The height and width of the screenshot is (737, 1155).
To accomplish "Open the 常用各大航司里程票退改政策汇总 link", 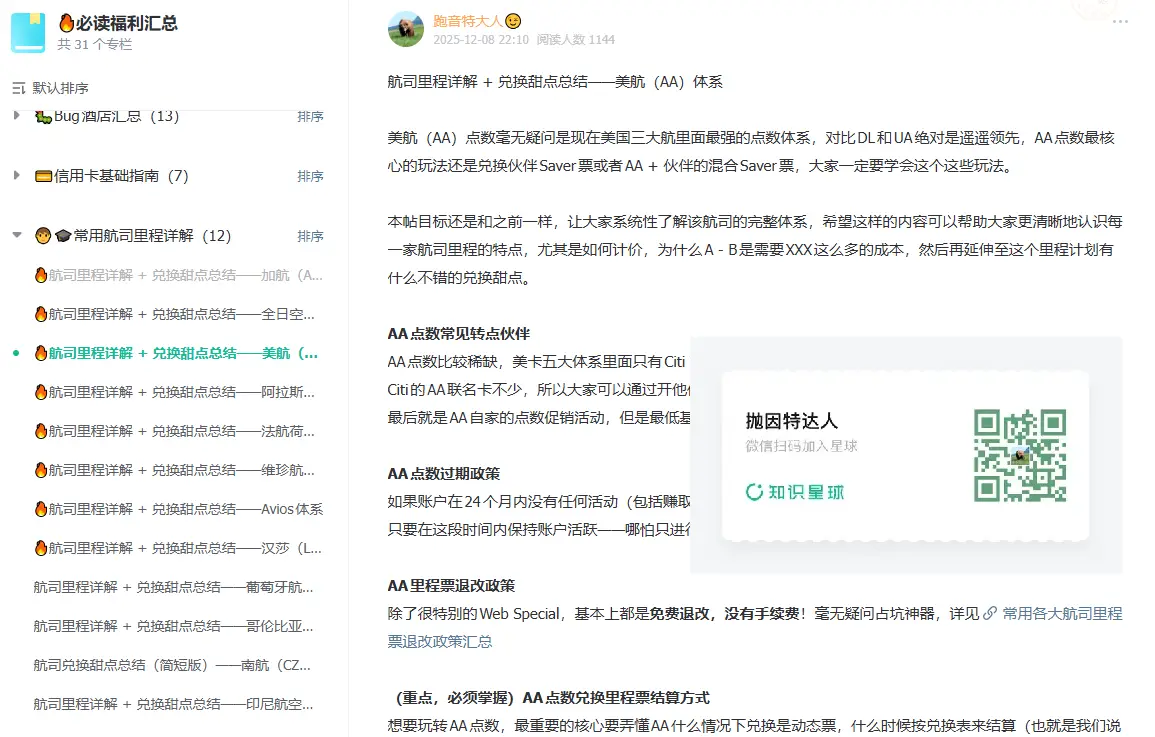I will point(1060,615).
